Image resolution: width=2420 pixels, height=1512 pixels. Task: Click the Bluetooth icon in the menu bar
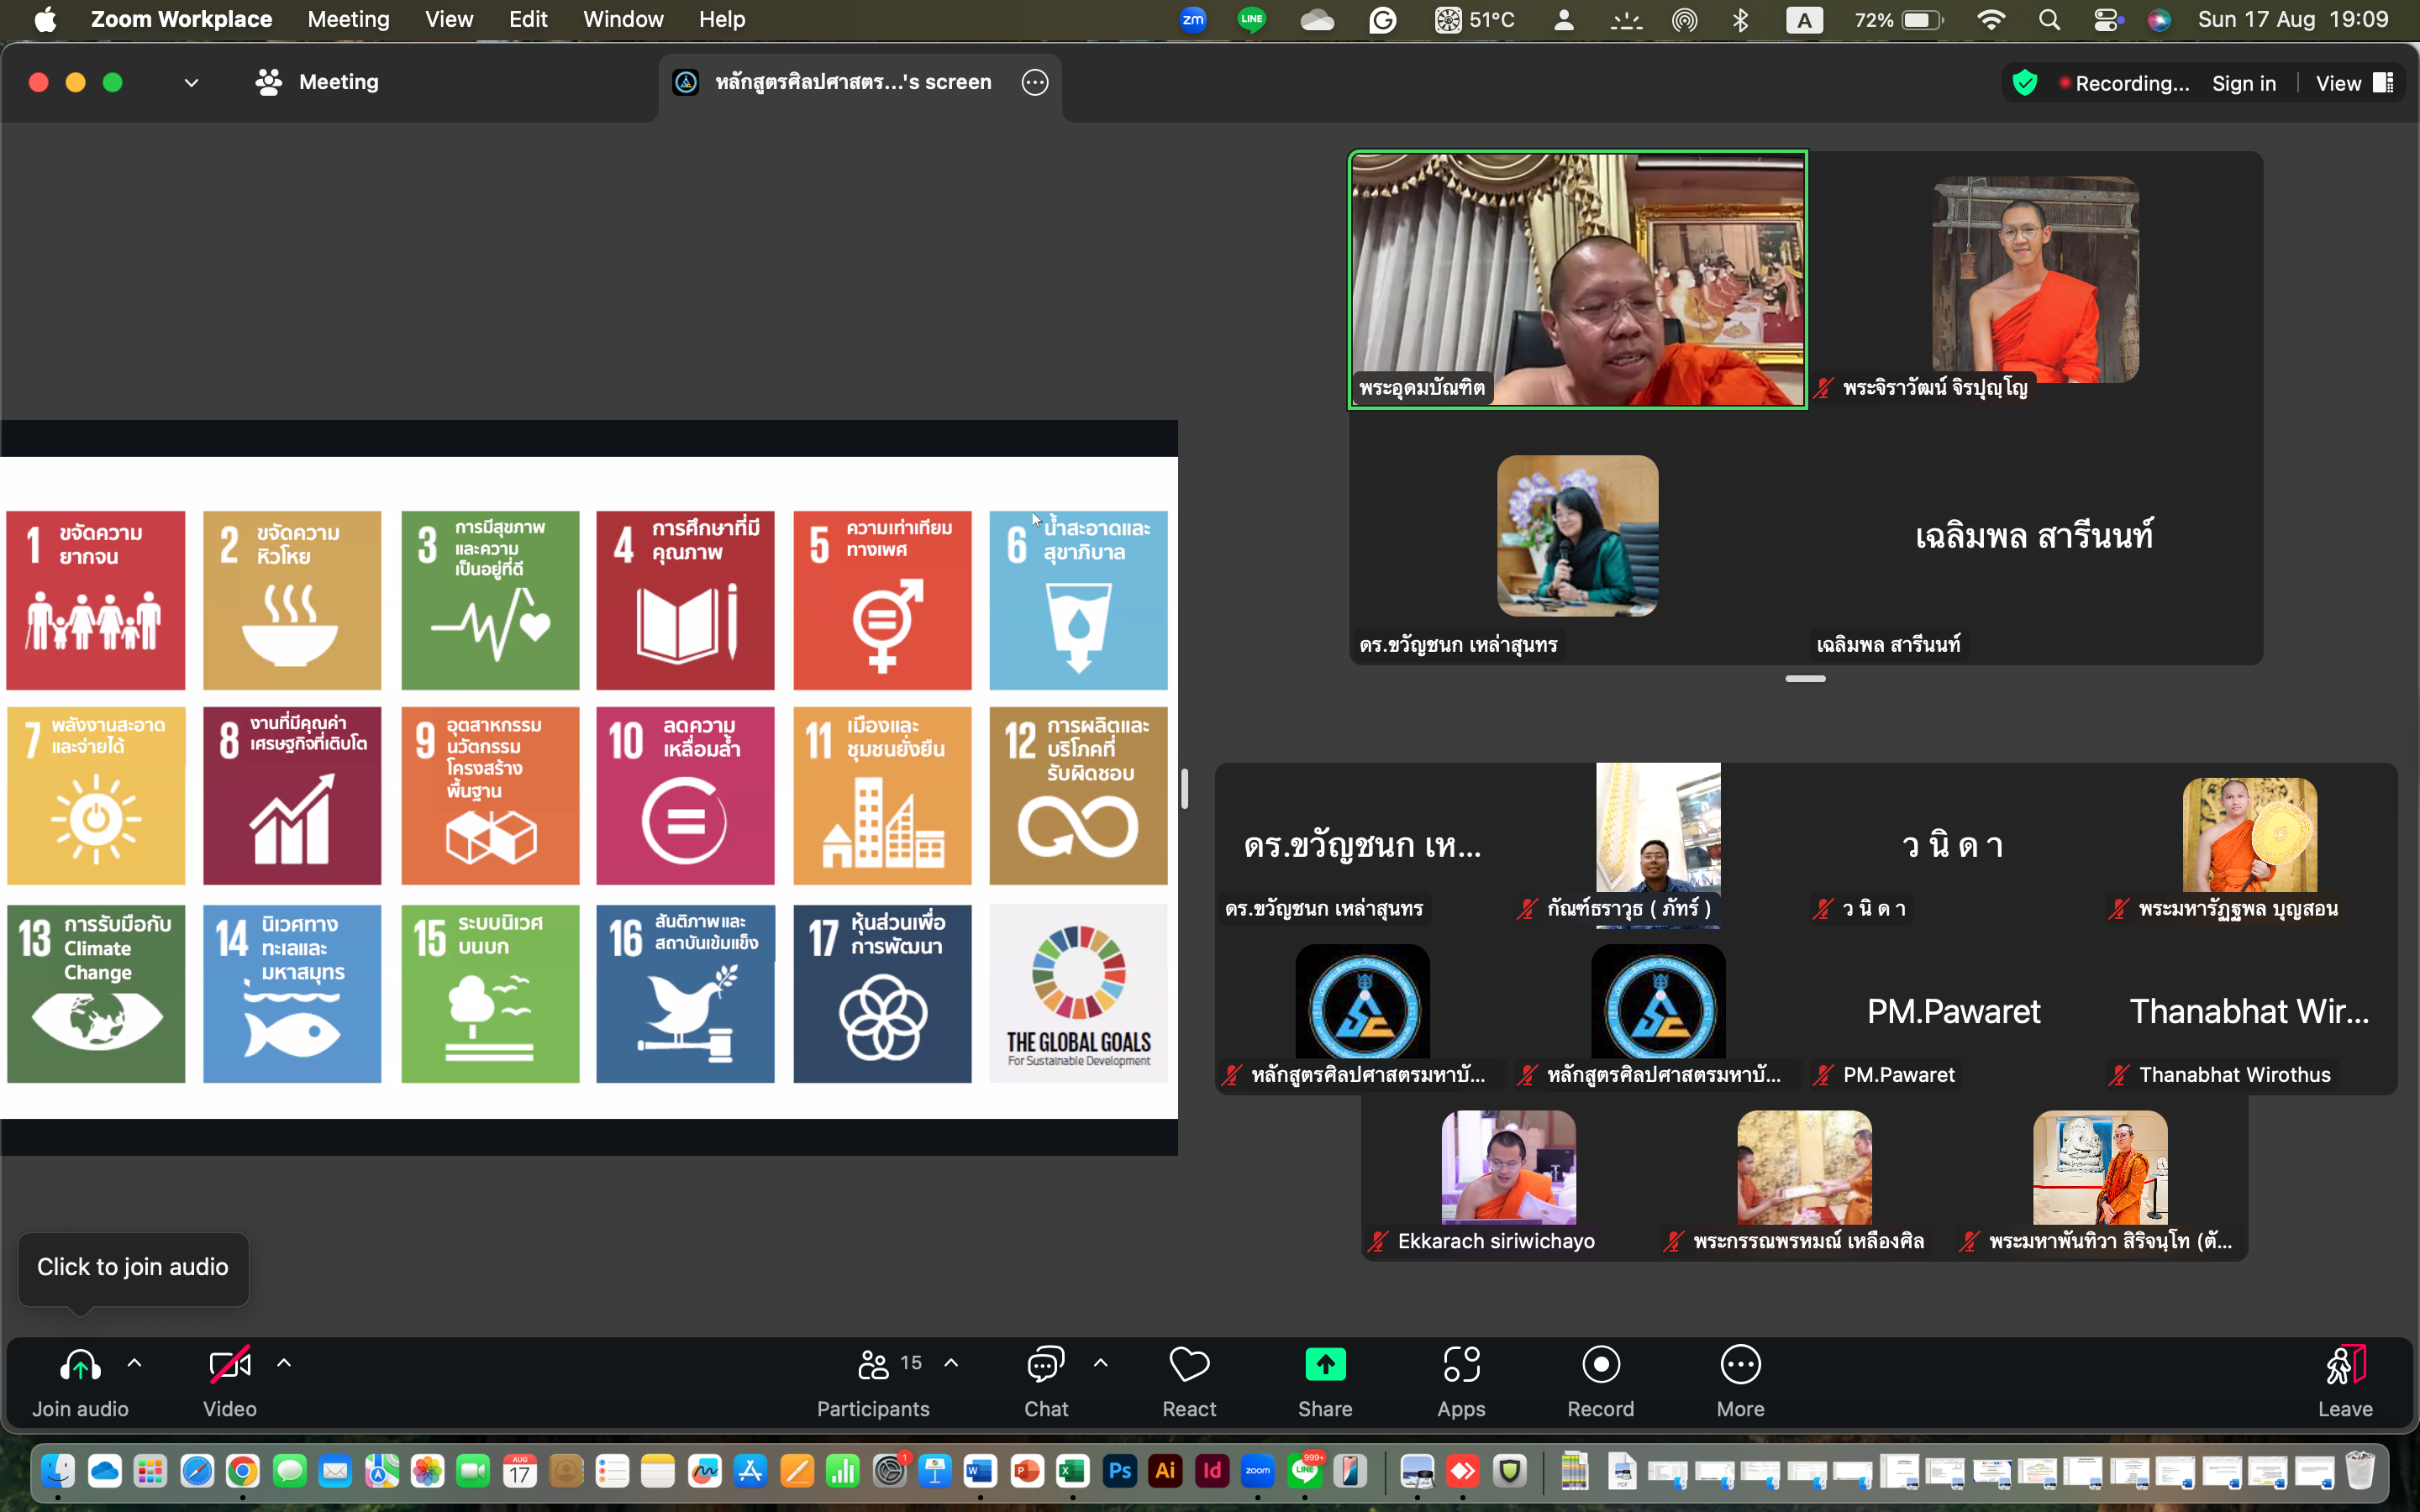click(x=1740, y=20)
